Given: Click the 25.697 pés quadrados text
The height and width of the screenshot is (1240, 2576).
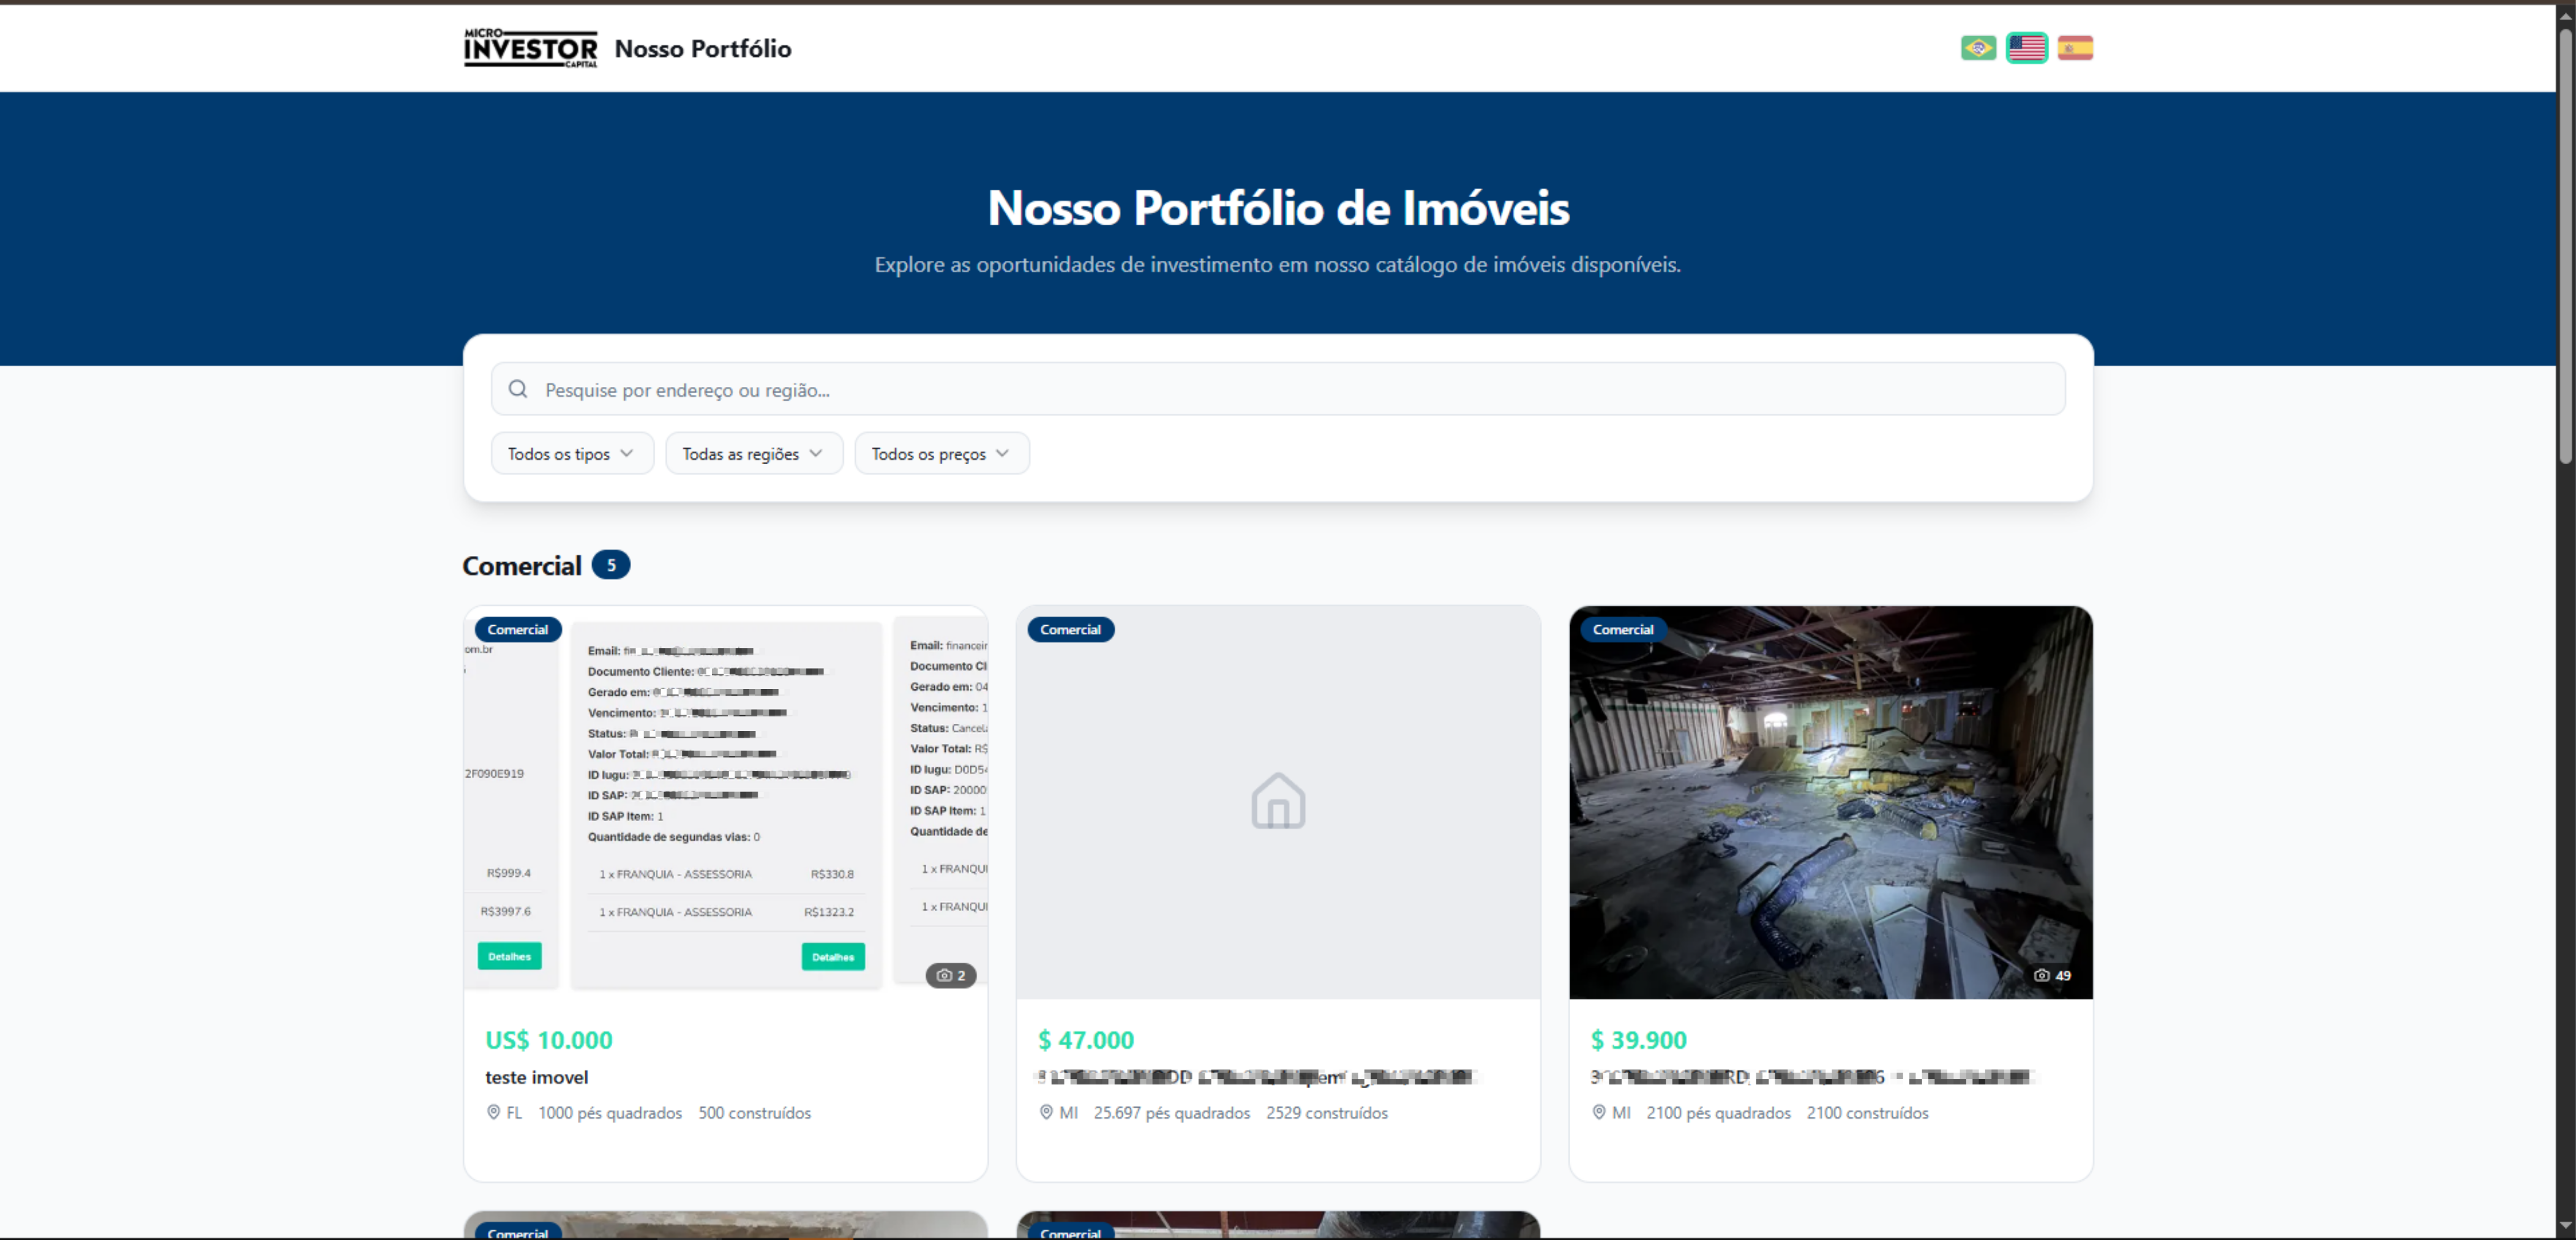Looking at the screenshot, I should (1172, 1113).
